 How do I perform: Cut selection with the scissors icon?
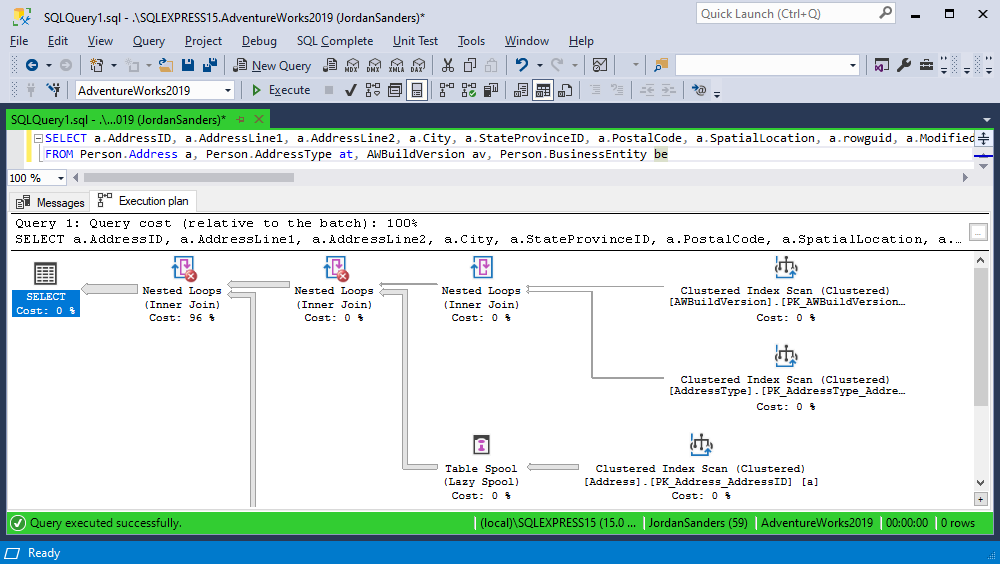click(x=448, y=65)
